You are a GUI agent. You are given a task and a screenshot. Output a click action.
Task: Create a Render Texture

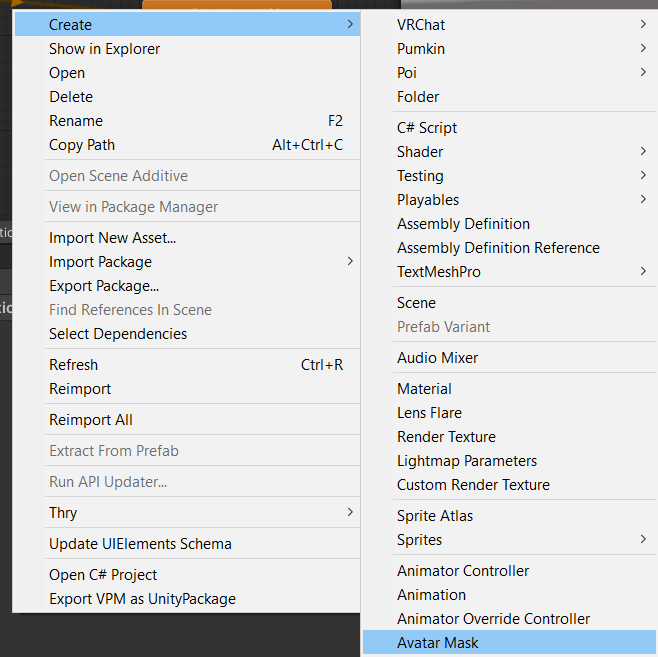pos(509,437)
